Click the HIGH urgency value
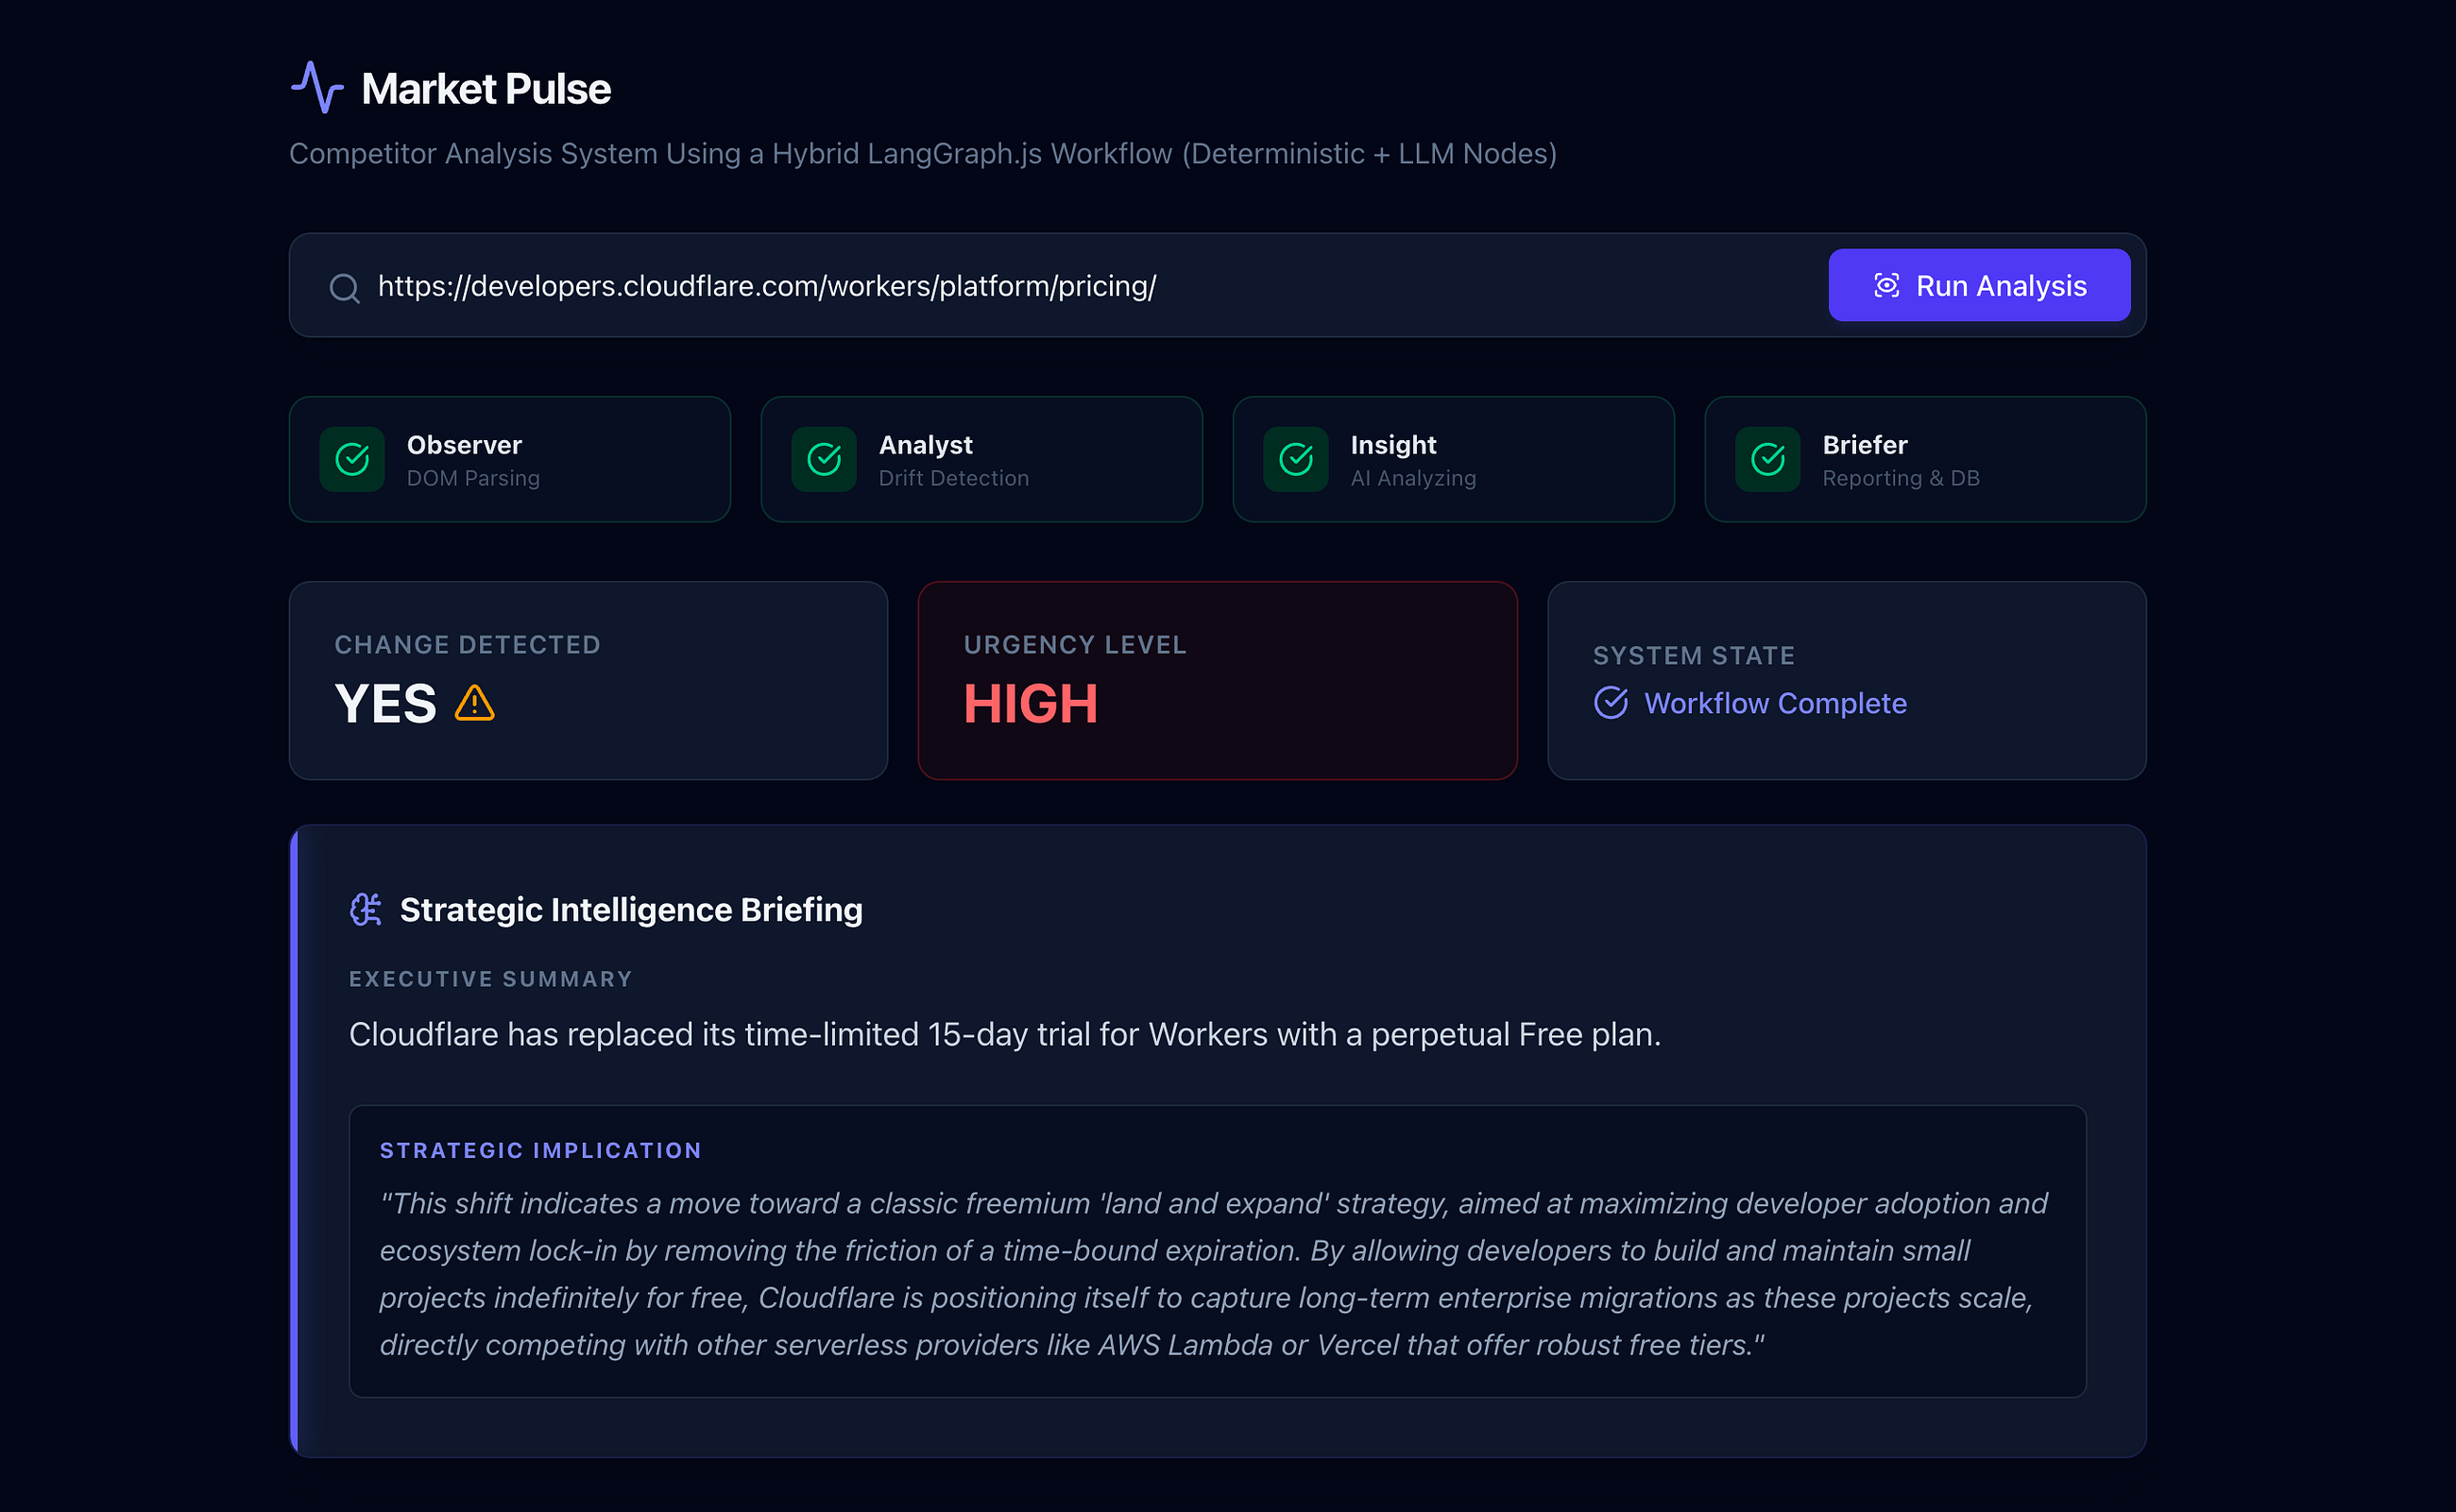 click(x=1031, y=703)
